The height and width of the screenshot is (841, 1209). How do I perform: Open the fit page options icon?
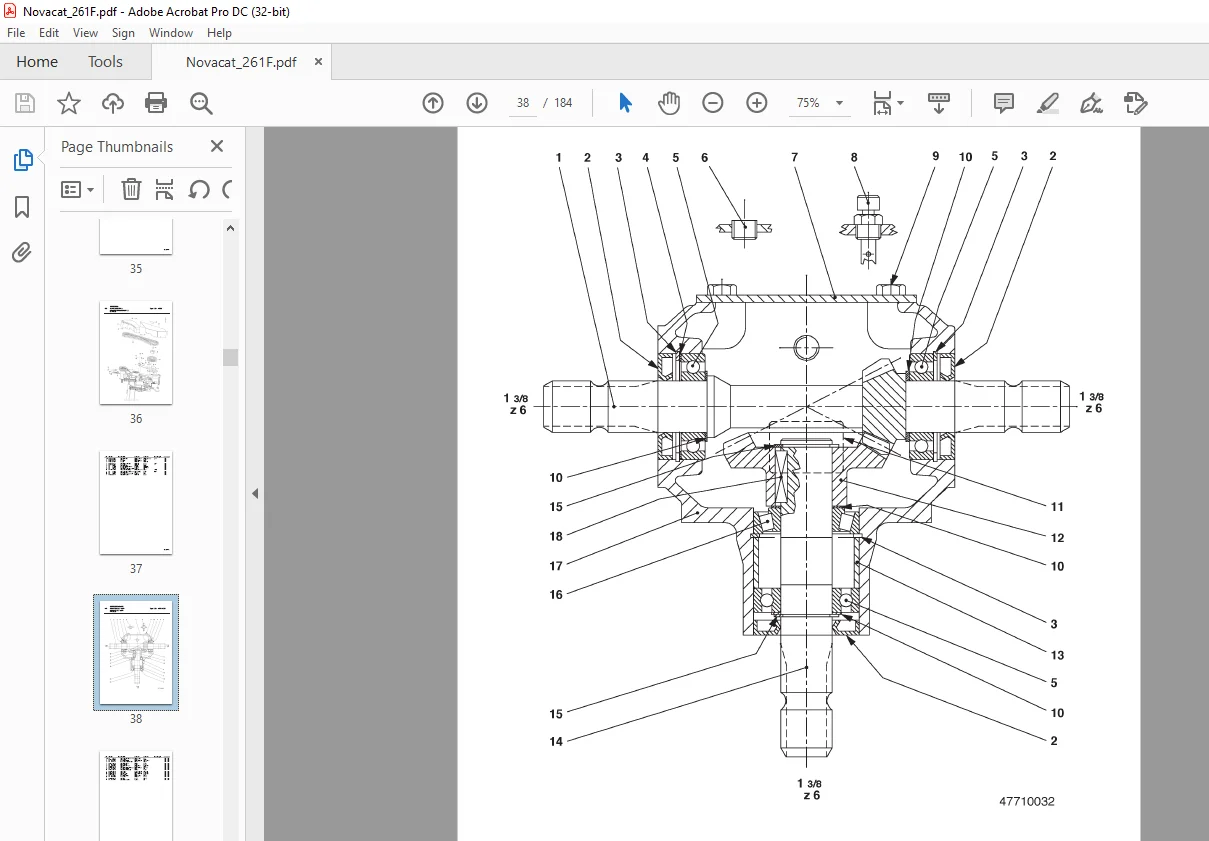887,103
